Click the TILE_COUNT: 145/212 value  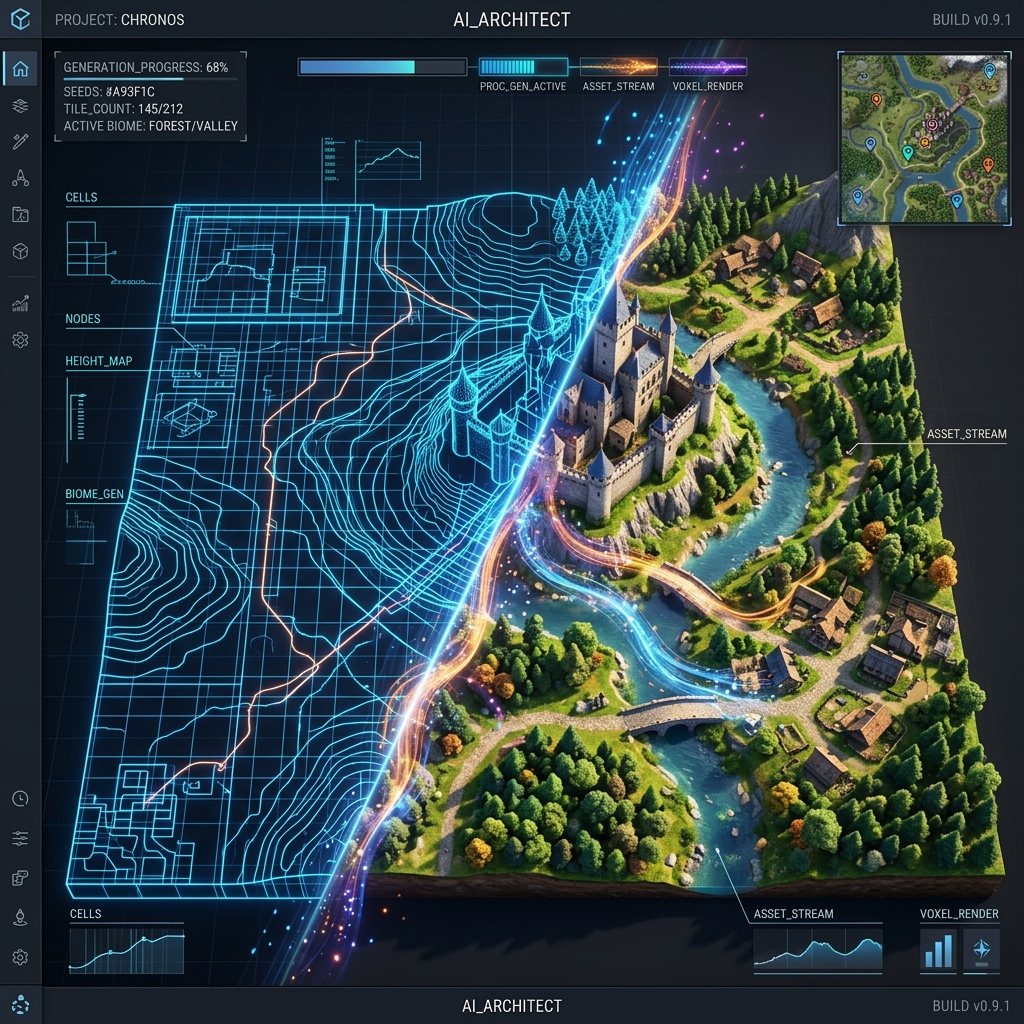pos(123,108)
